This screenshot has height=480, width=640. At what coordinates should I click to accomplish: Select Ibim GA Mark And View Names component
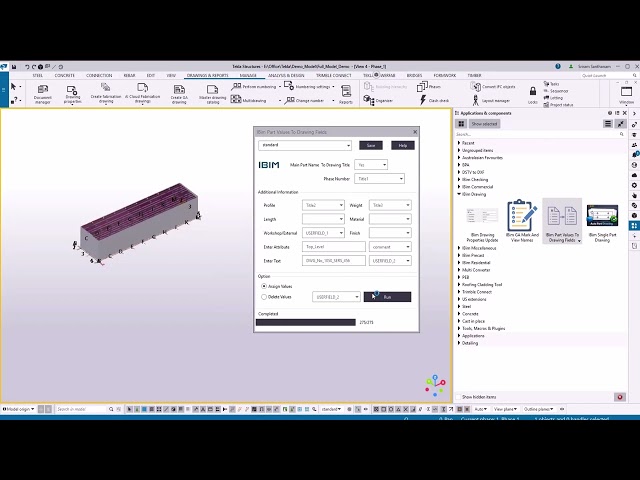(x=522, y=221)
